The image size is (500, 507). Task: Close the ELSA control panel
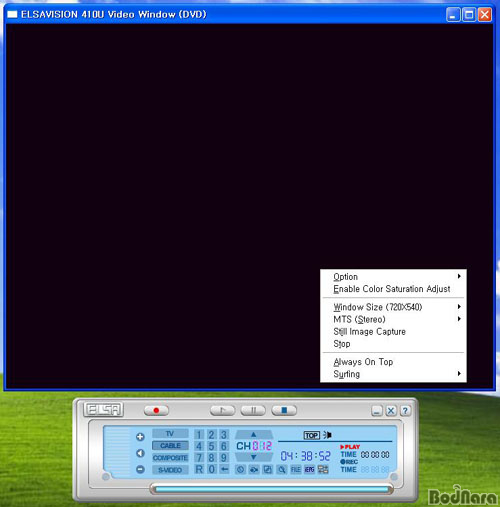click(391, 411)
